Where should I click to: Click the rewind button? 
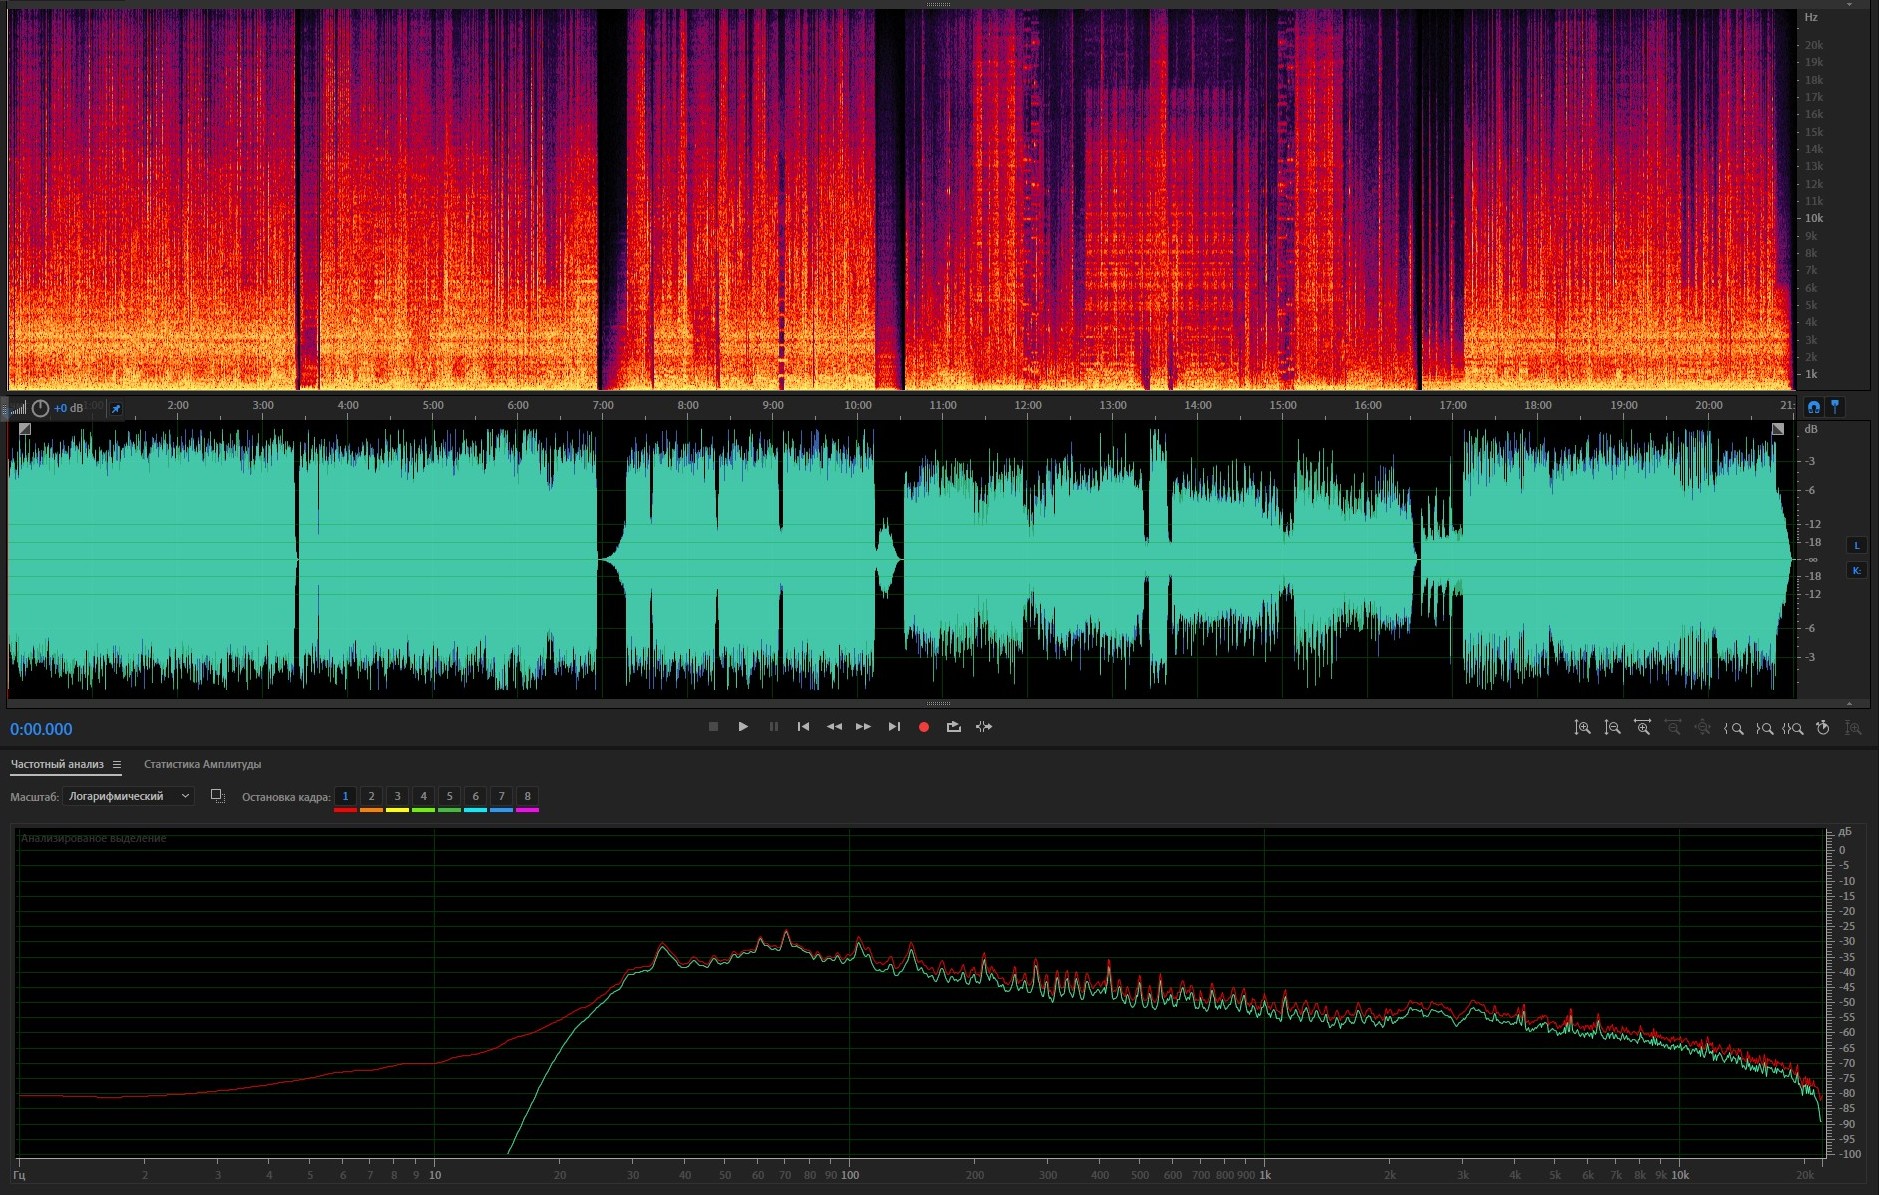point(834,727)
